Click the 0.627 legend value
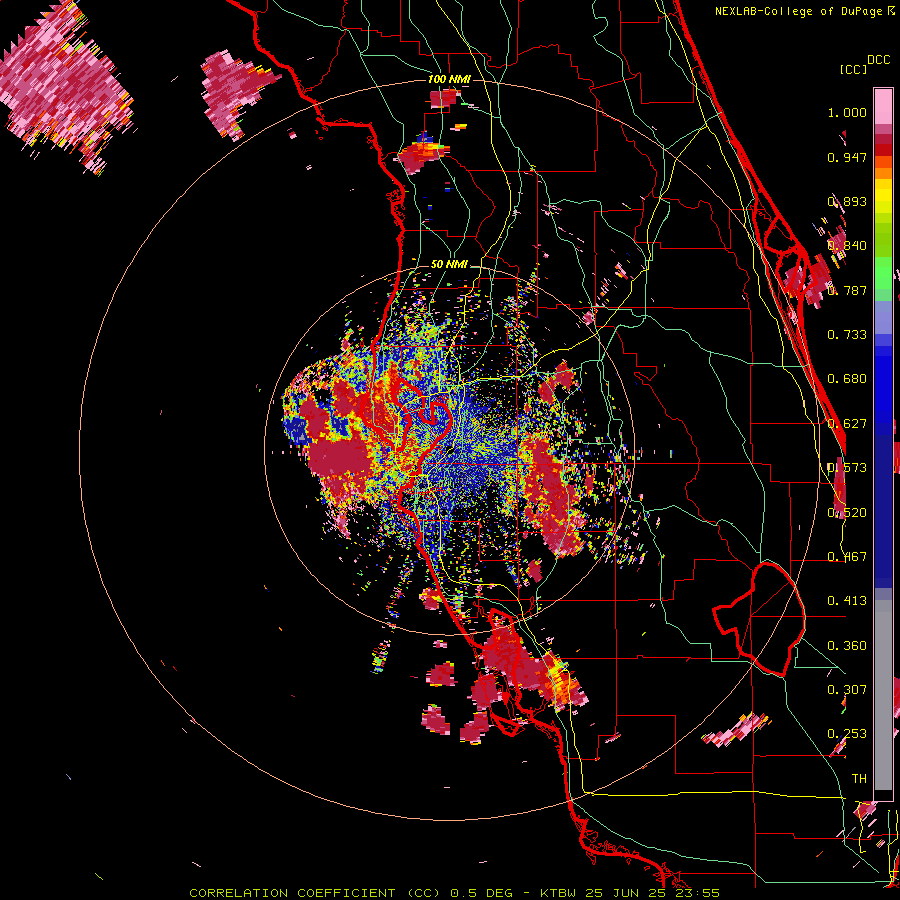 pos(847,424)
